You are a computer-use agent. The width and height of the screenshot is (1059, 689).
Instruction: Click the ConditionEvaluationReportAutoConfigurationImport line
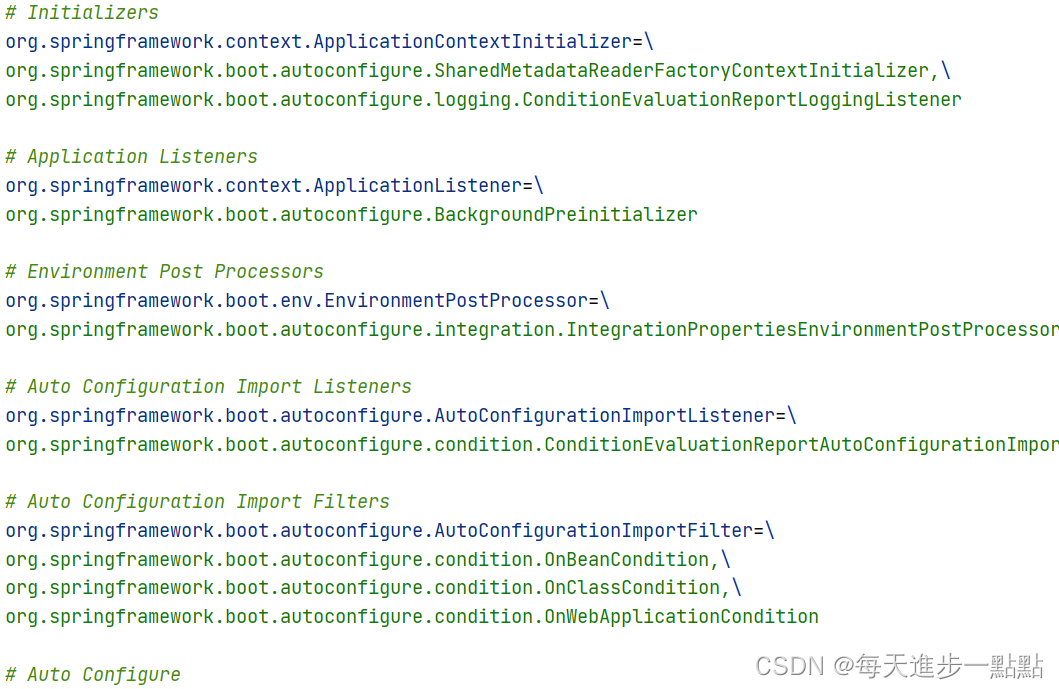coord(532,444)
